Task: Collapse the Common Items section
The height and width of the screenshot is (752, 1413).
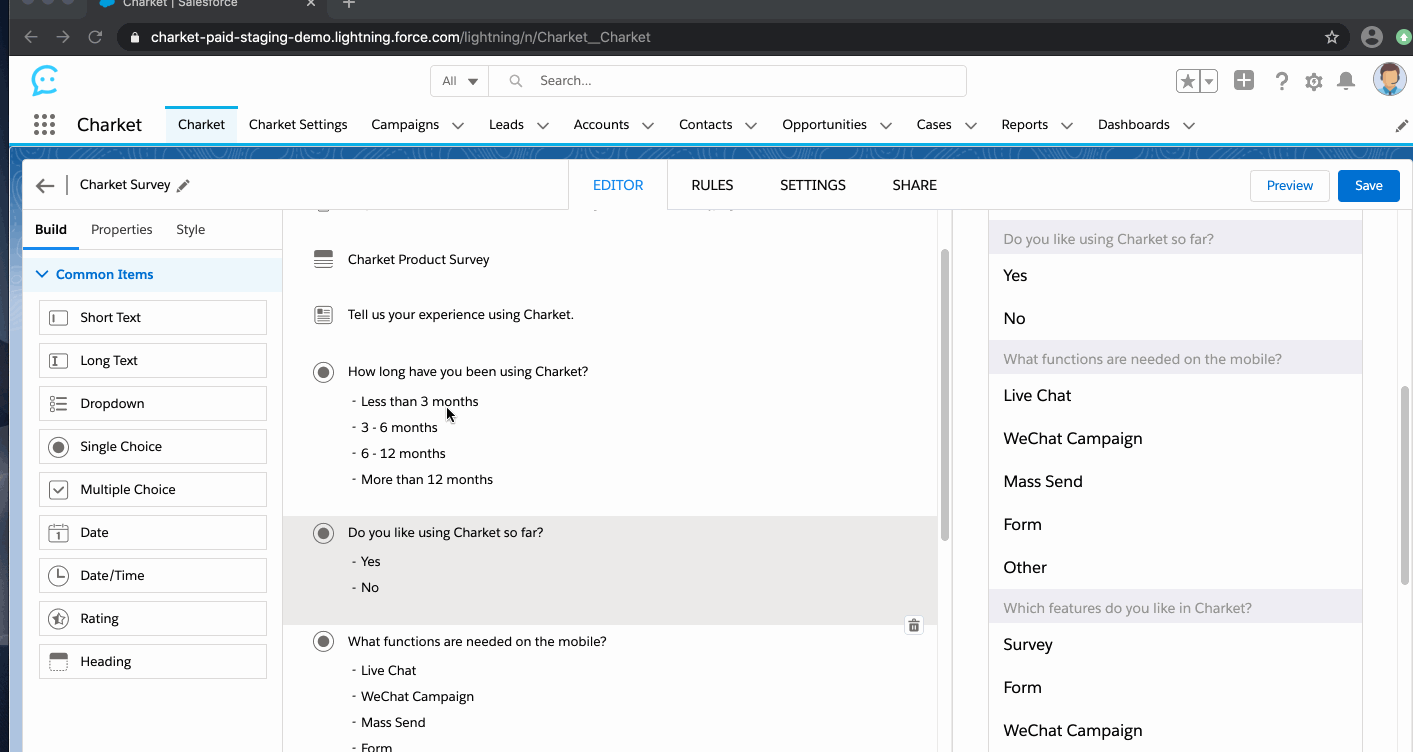Action: point(42,274)
